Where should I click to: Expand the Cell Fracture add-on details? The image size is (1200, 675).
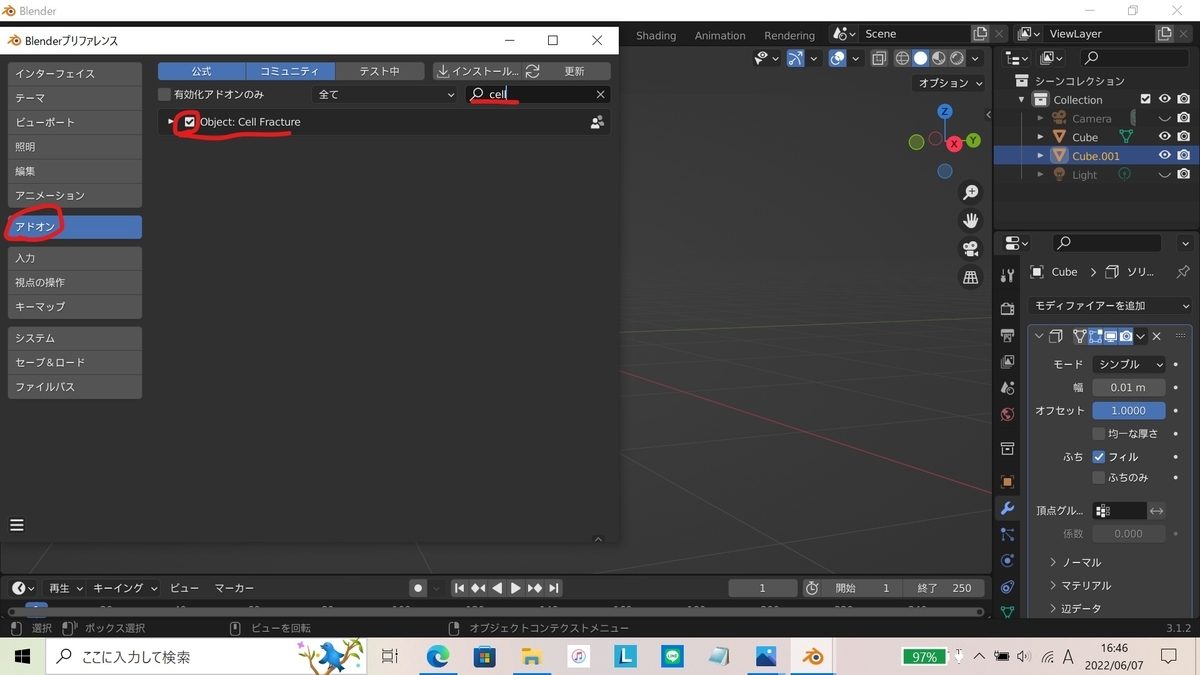point(171,122)
